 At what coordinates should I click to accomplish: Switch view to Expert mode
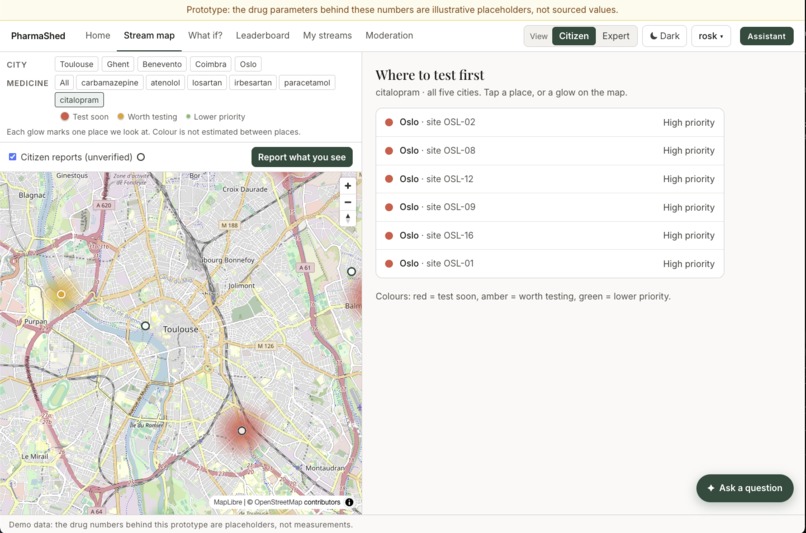coord(616,36)
